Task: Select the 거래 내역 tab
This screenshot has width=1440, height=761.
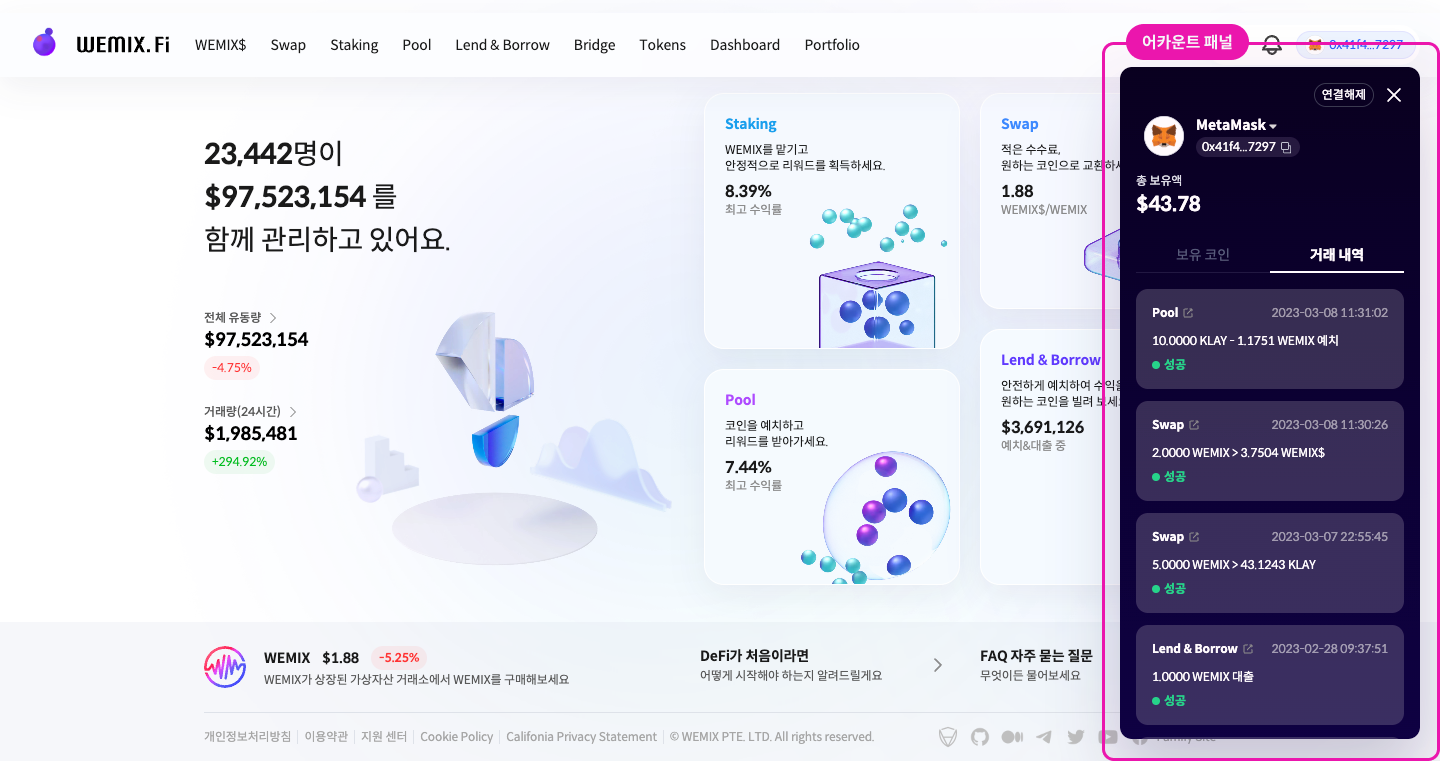Action: [1337, 254]
